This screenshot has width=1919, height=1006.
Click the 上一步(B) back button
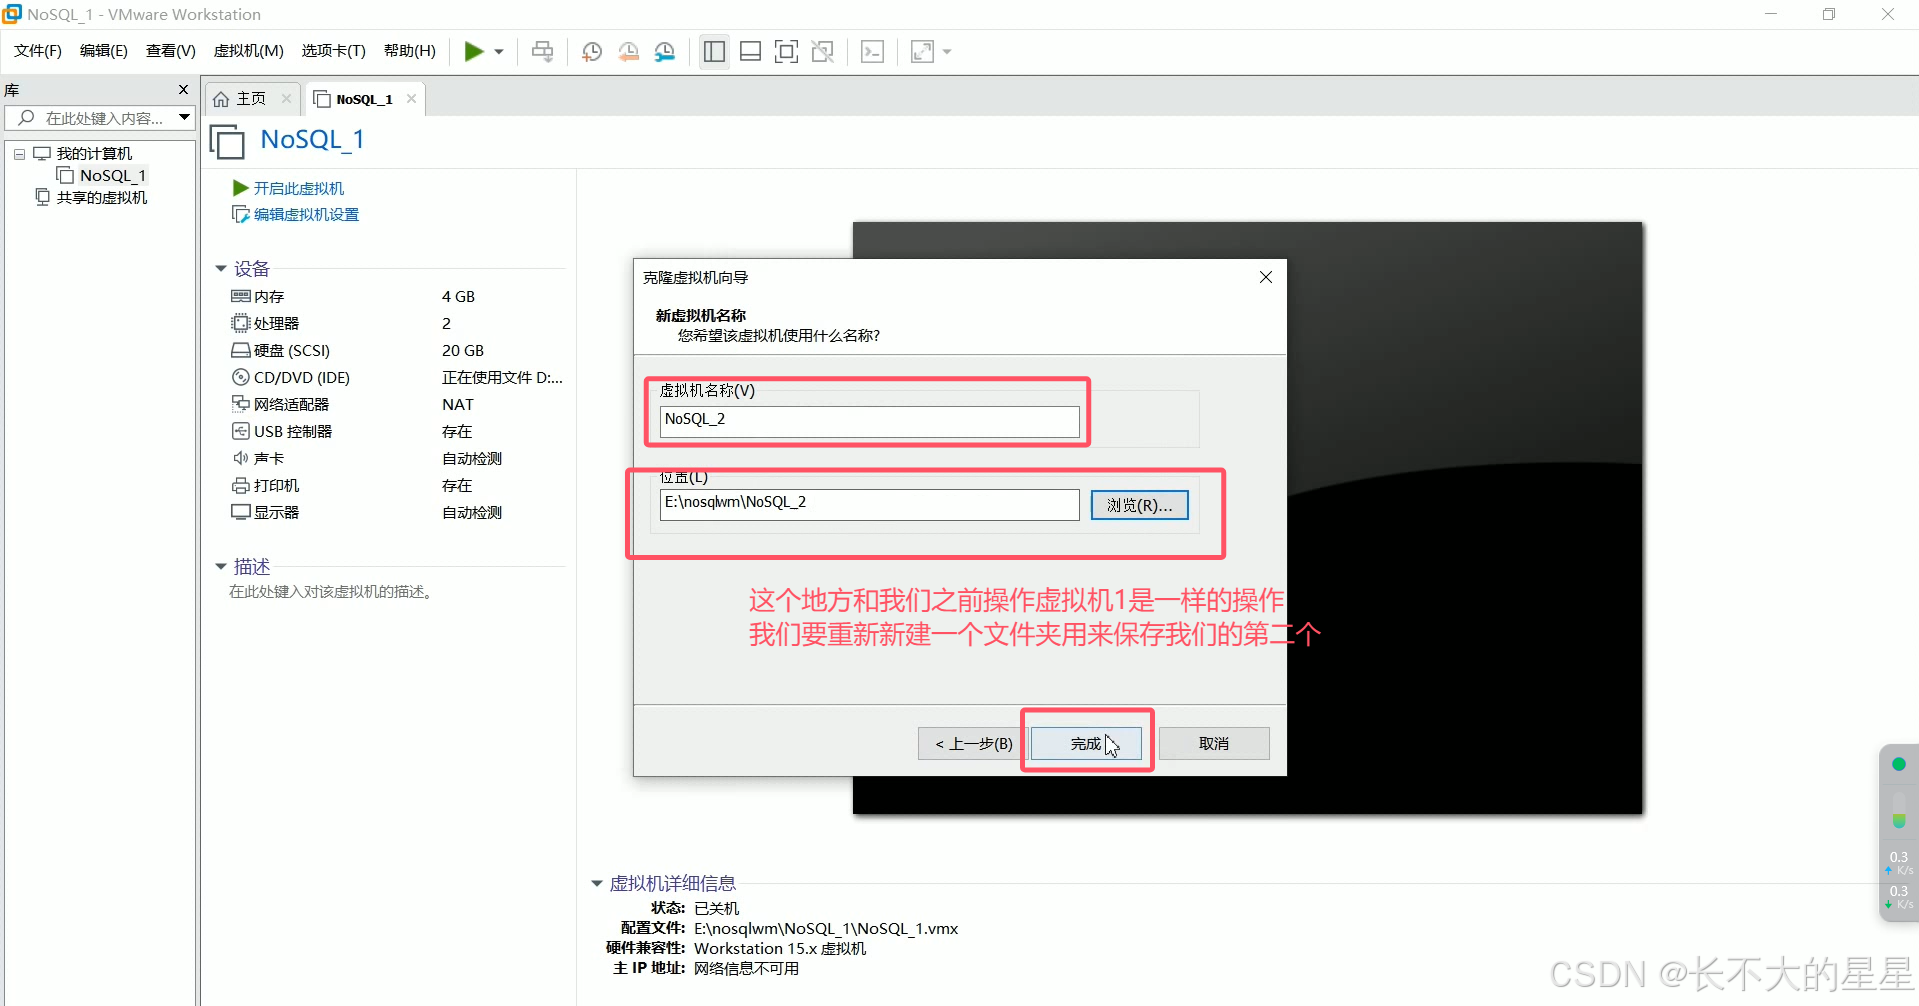pyautogui.click(x=973, y=743)
